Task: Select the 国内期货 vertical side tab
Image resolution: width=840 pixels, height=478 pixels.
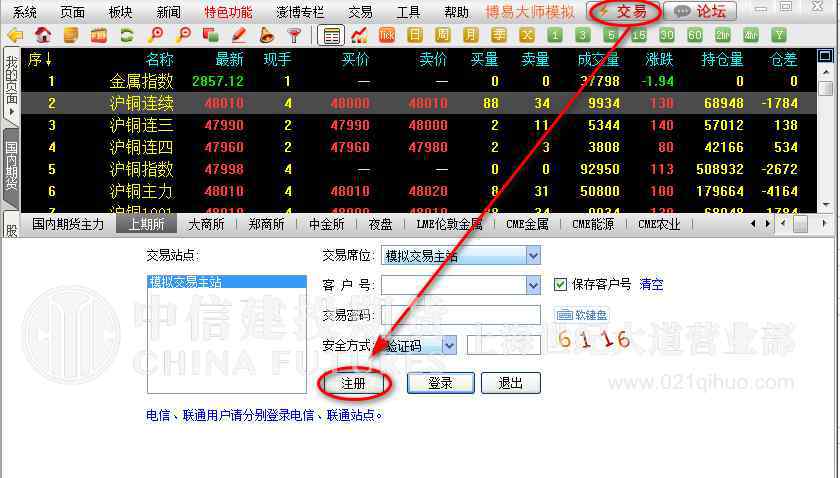Action: [11, 166]
